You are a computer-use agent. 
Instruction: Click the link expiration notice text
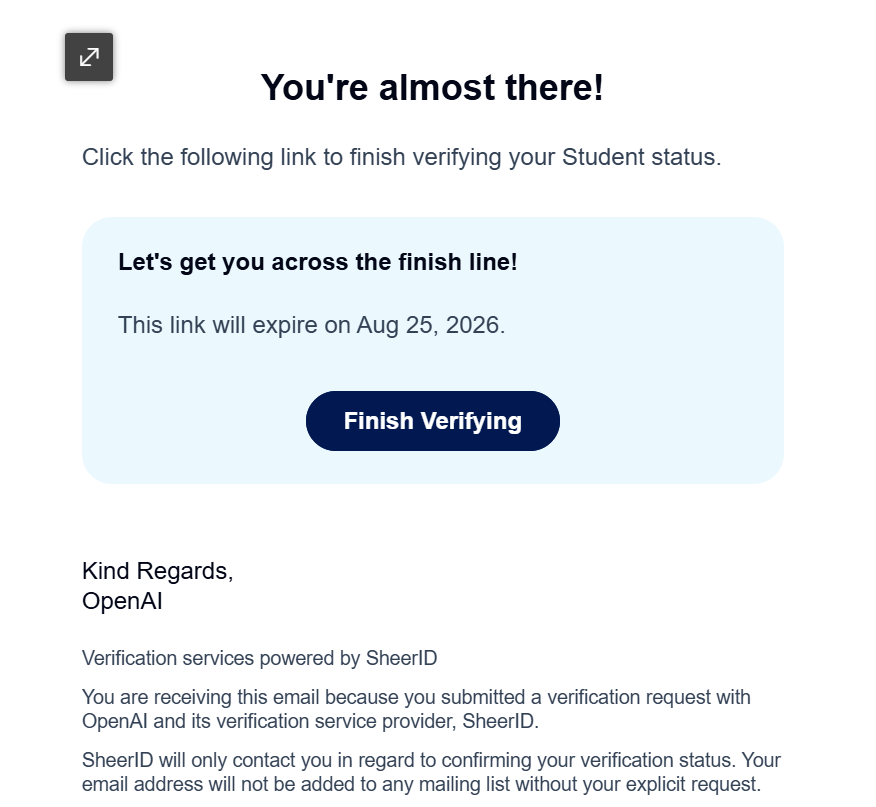coord(311,325)
